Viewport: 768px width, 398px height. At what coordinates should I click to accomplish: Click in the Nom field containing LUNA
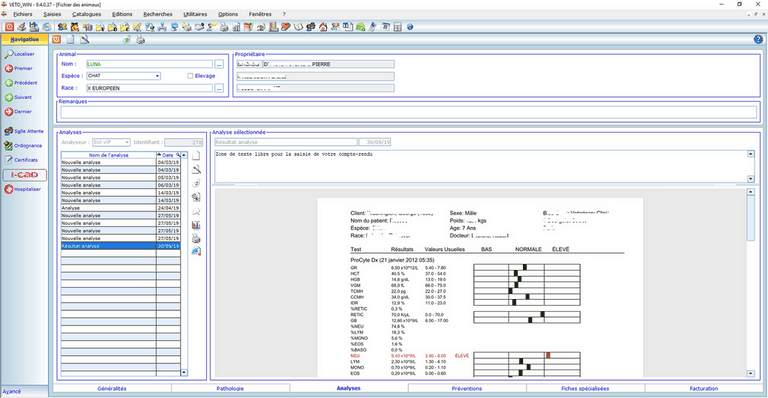pos(149,64)
